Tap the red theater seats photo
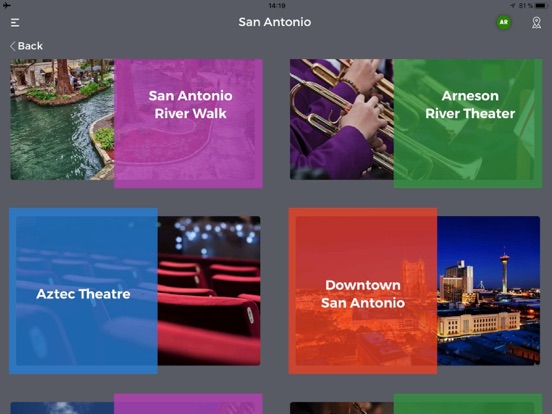The width and height of the screenshot is (552, 414). [x=209, y=291]
